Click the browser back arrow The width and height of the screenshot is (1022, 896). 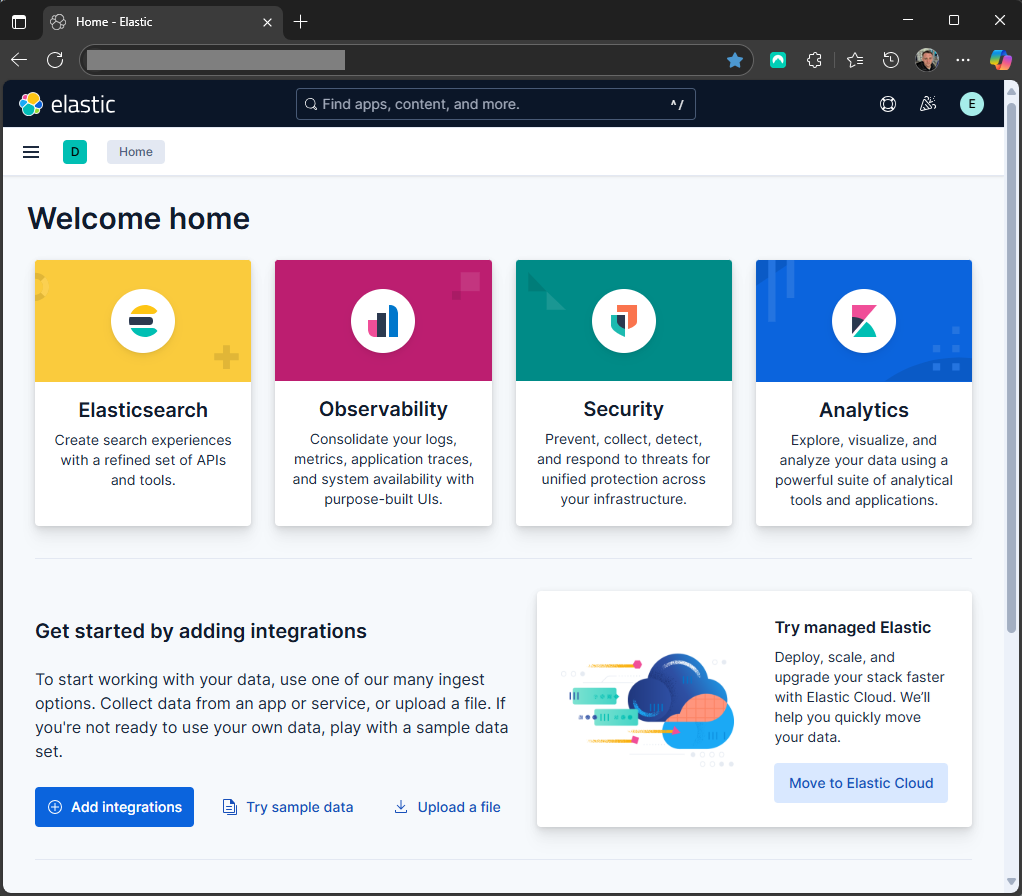pyautogui.click(x=19, y=60)
